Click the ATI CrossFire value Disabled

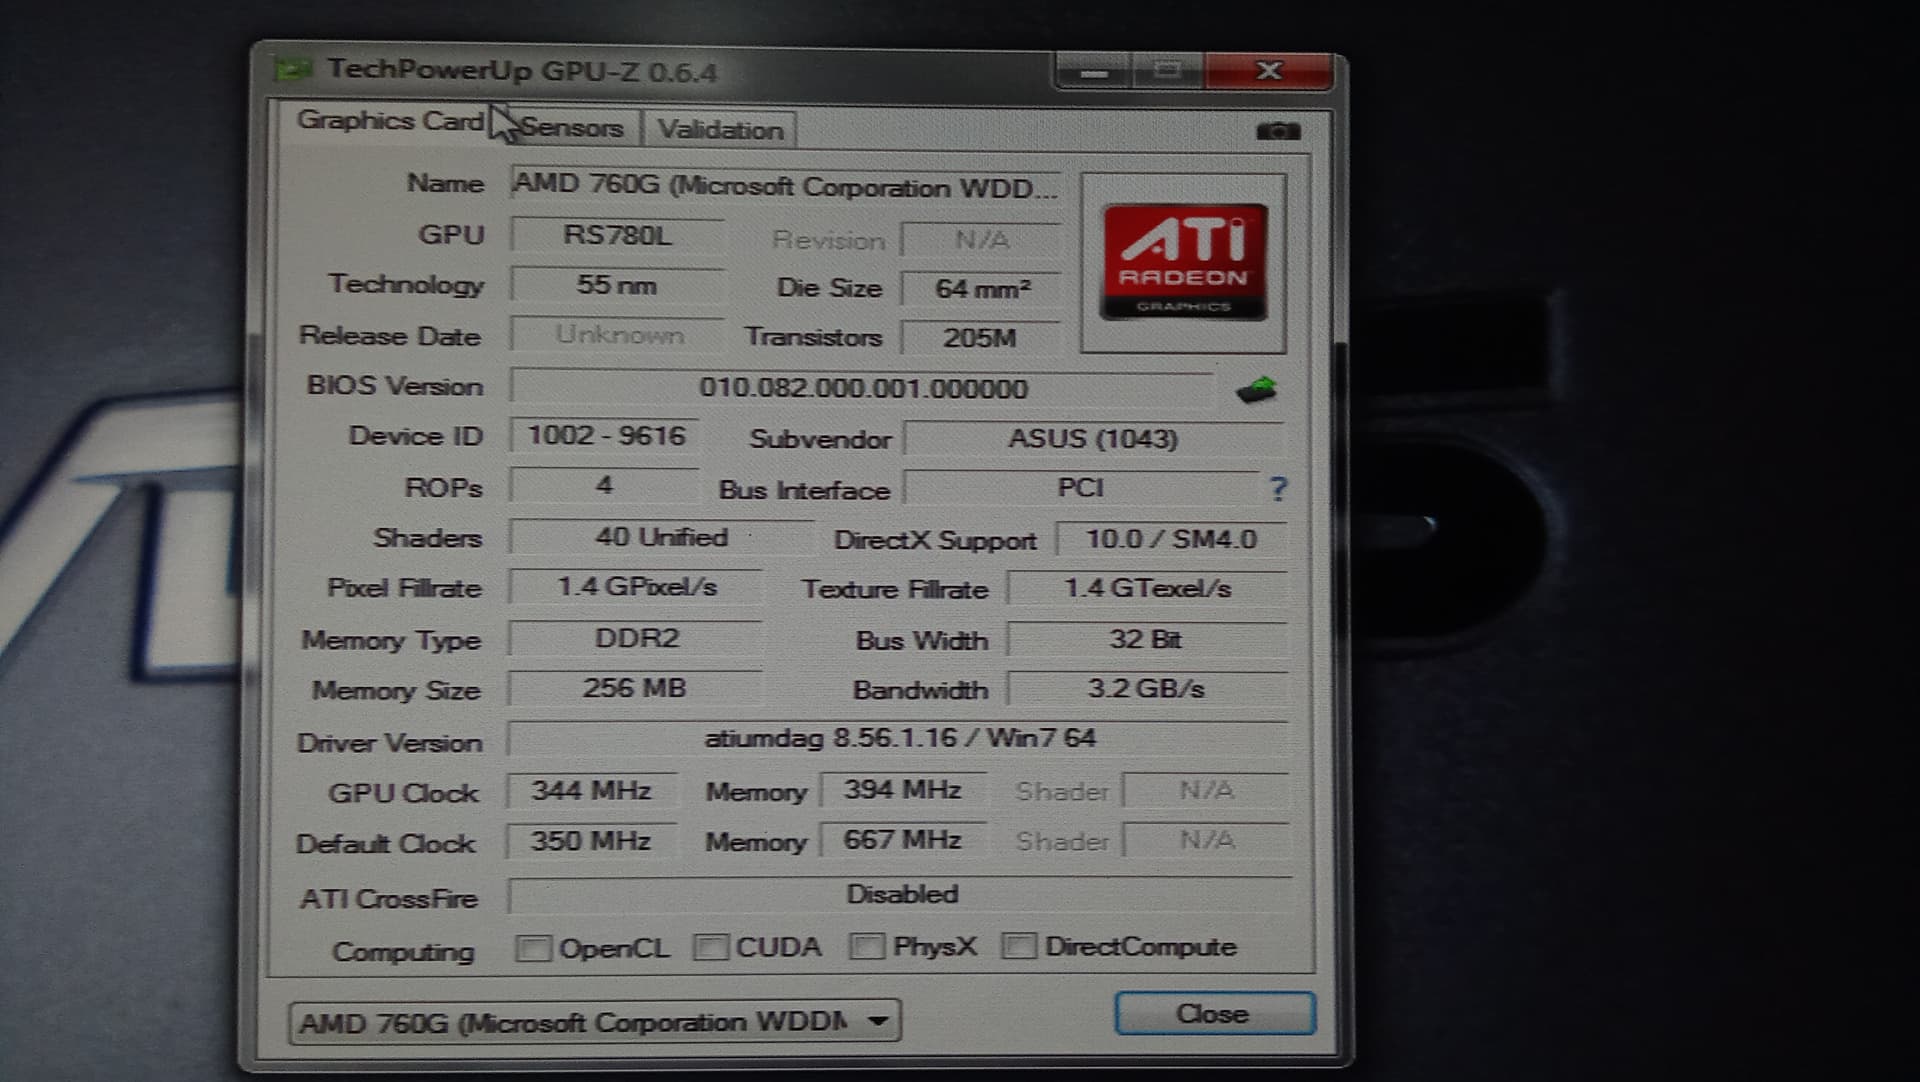click(901, 895)
